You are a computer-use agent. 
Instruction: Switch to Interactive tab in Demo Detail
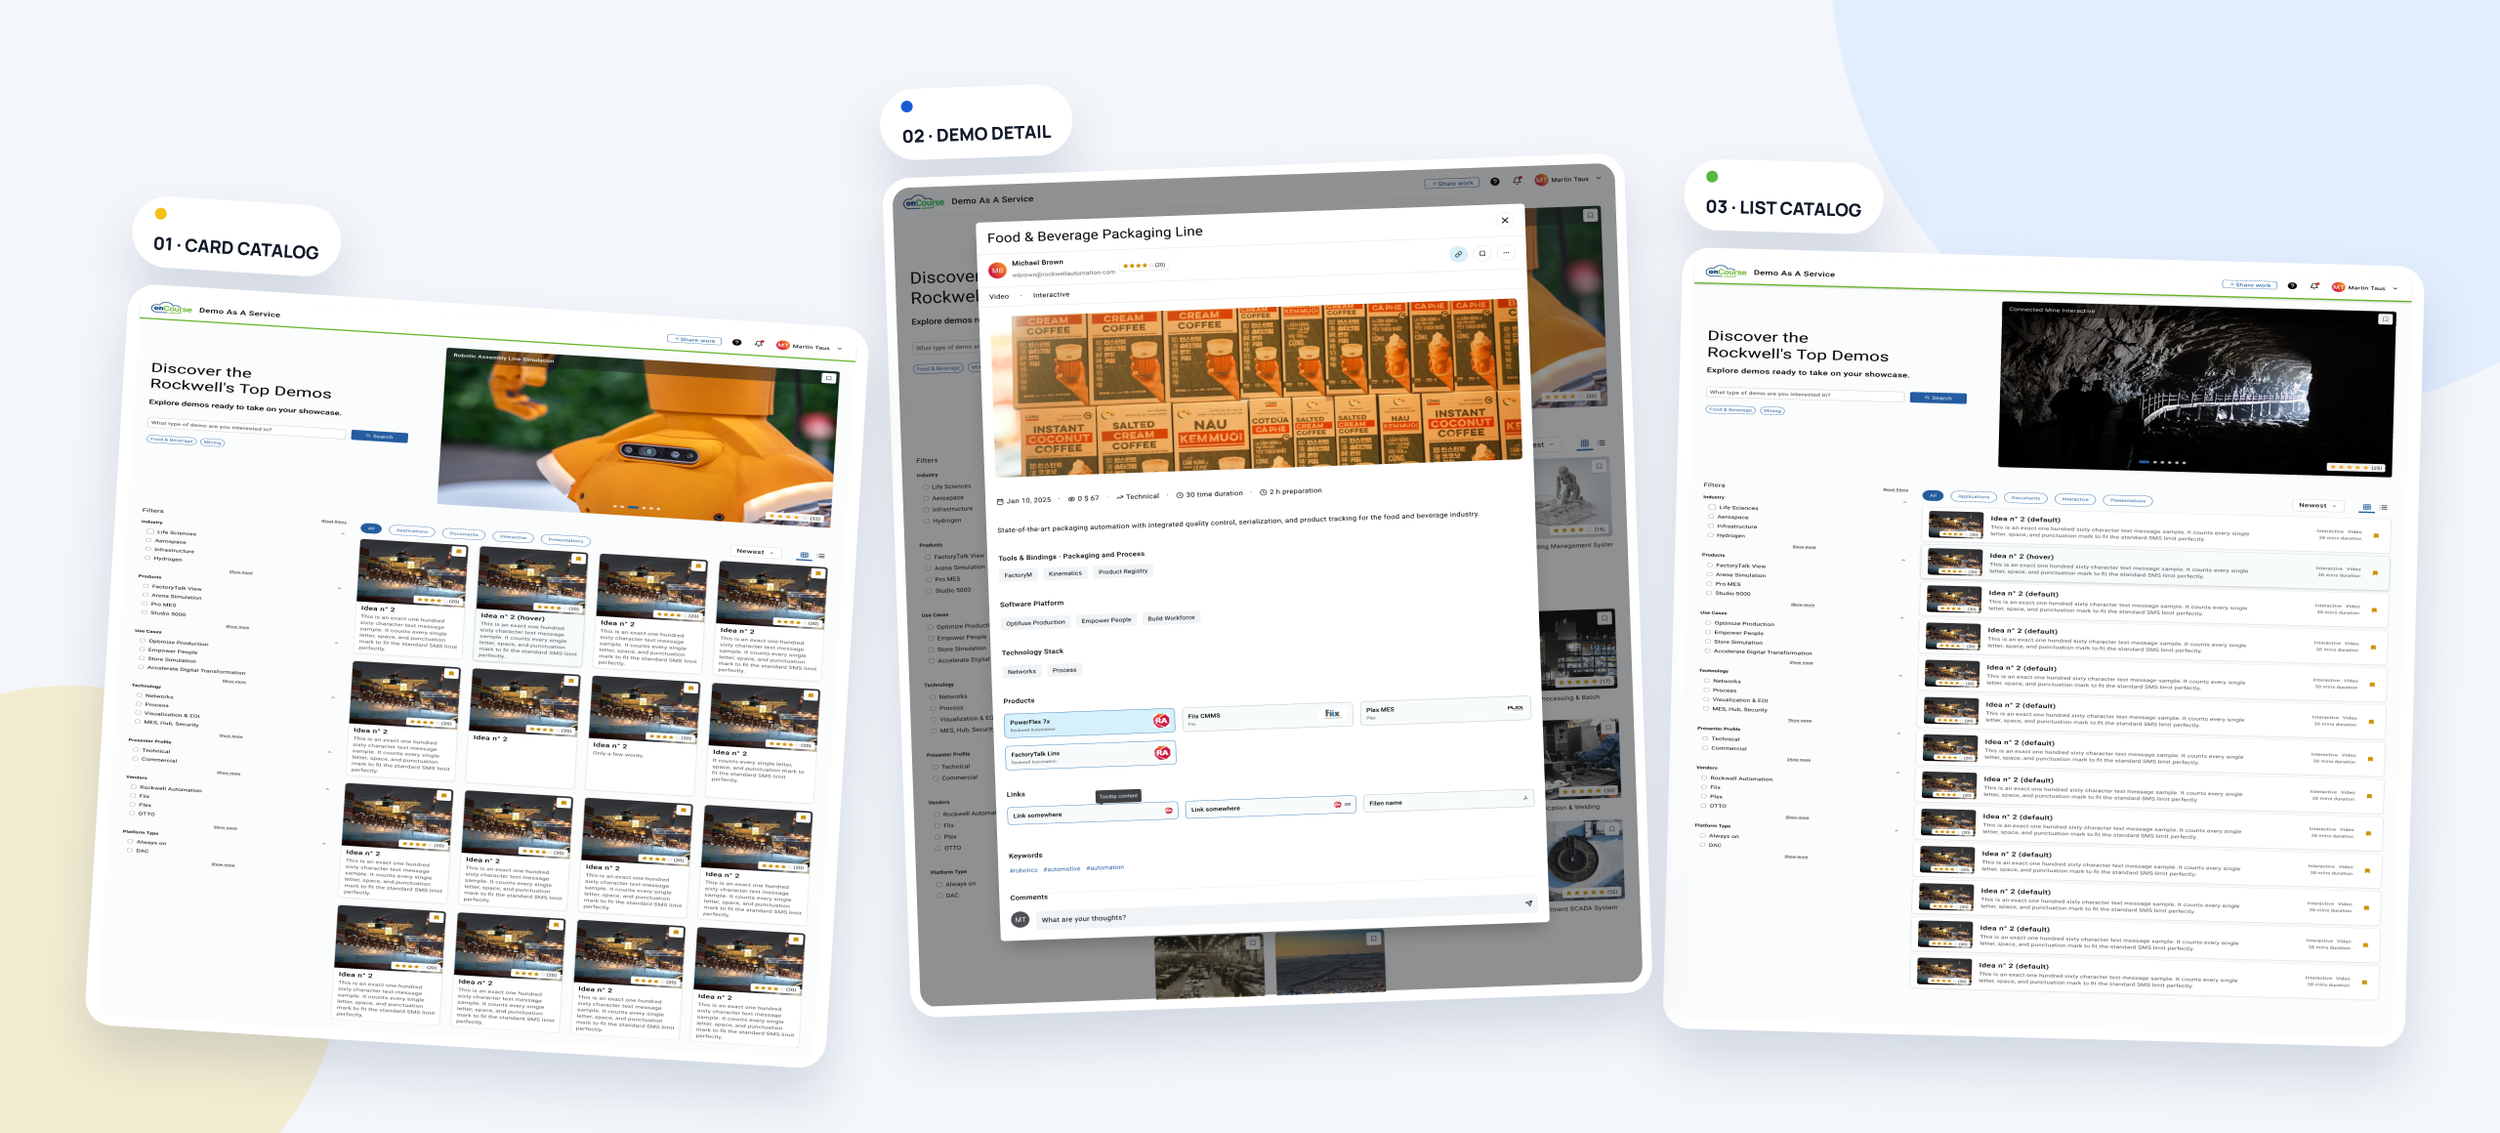click(1051, 295)
